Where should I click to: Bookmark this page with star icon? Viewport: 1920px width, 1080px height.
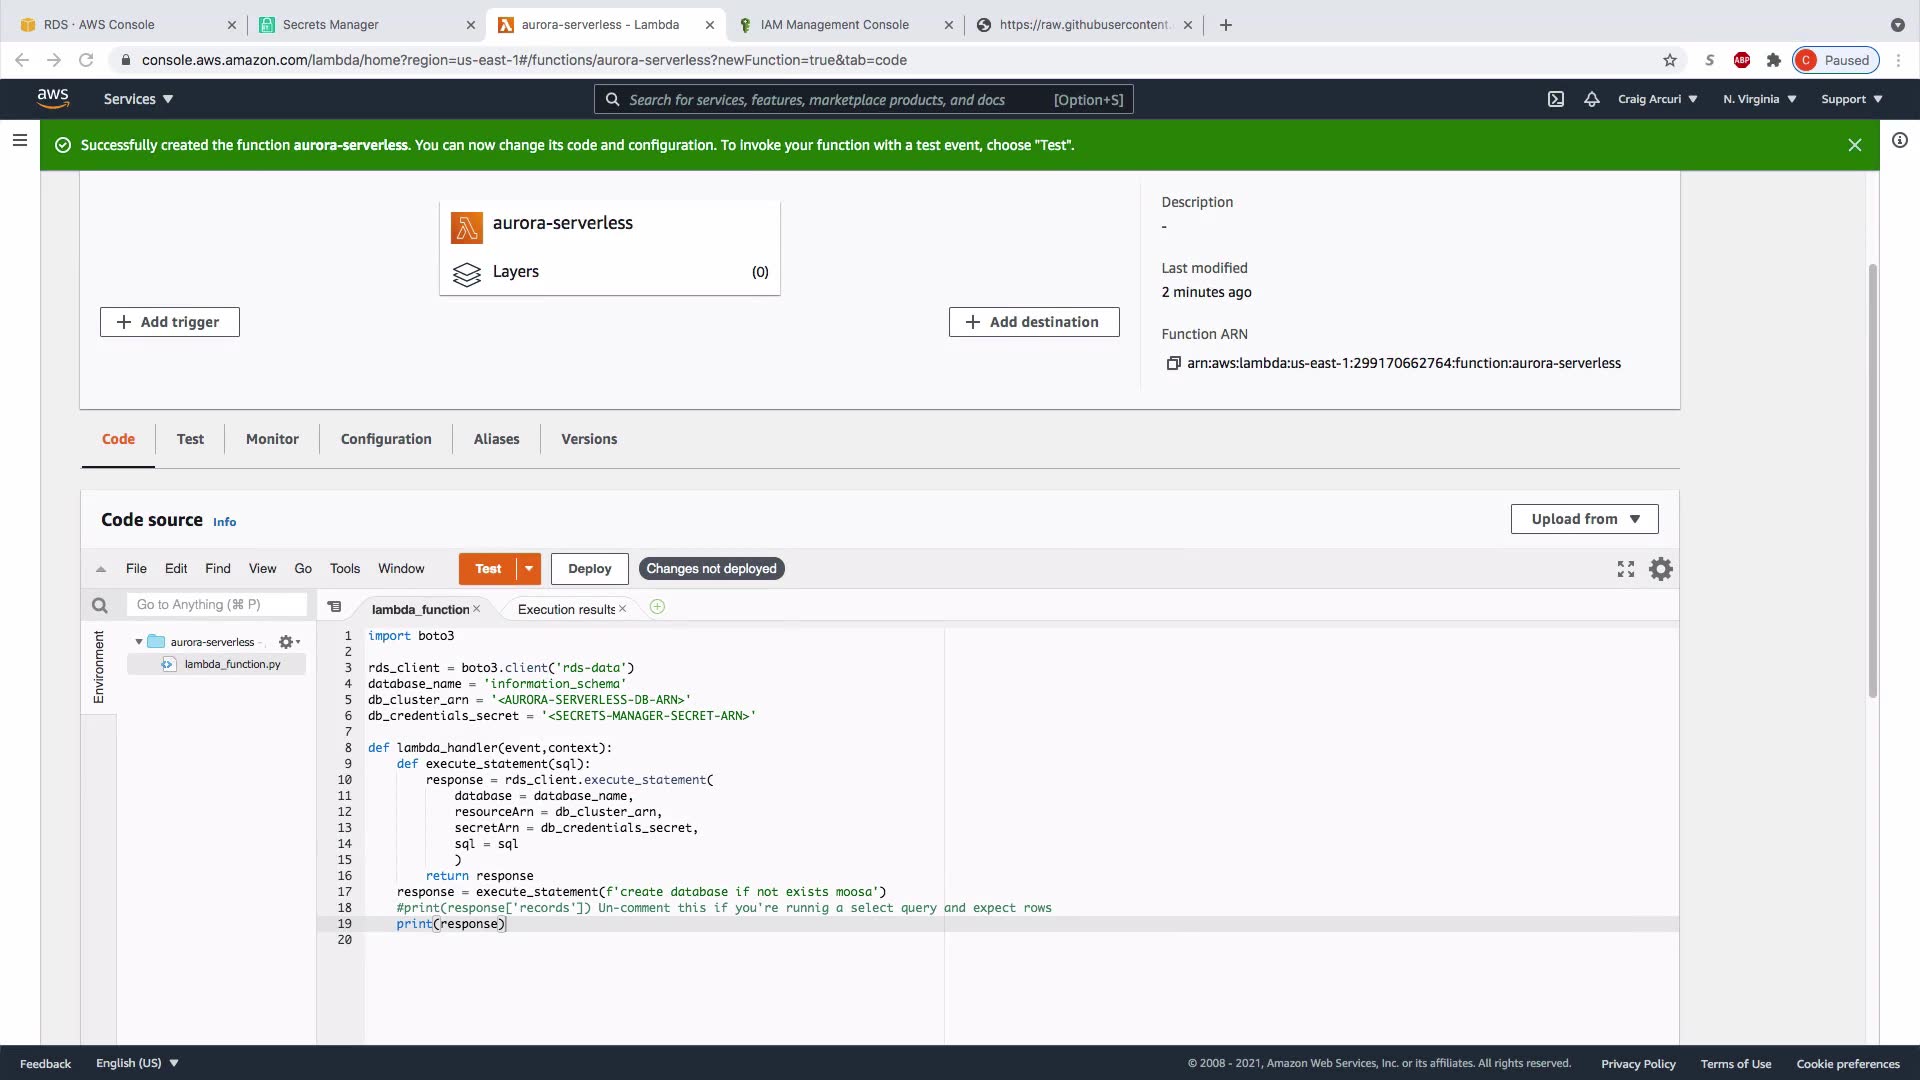click(1669, 60)
